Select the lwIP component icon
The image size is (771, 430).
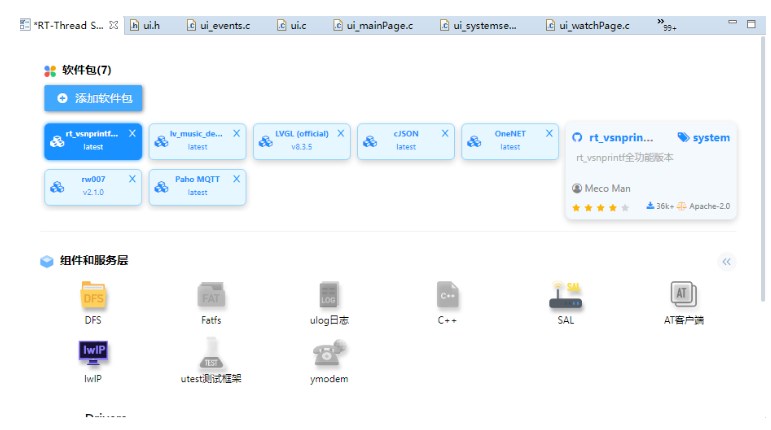pyautogui.click(x=93, y=353)
